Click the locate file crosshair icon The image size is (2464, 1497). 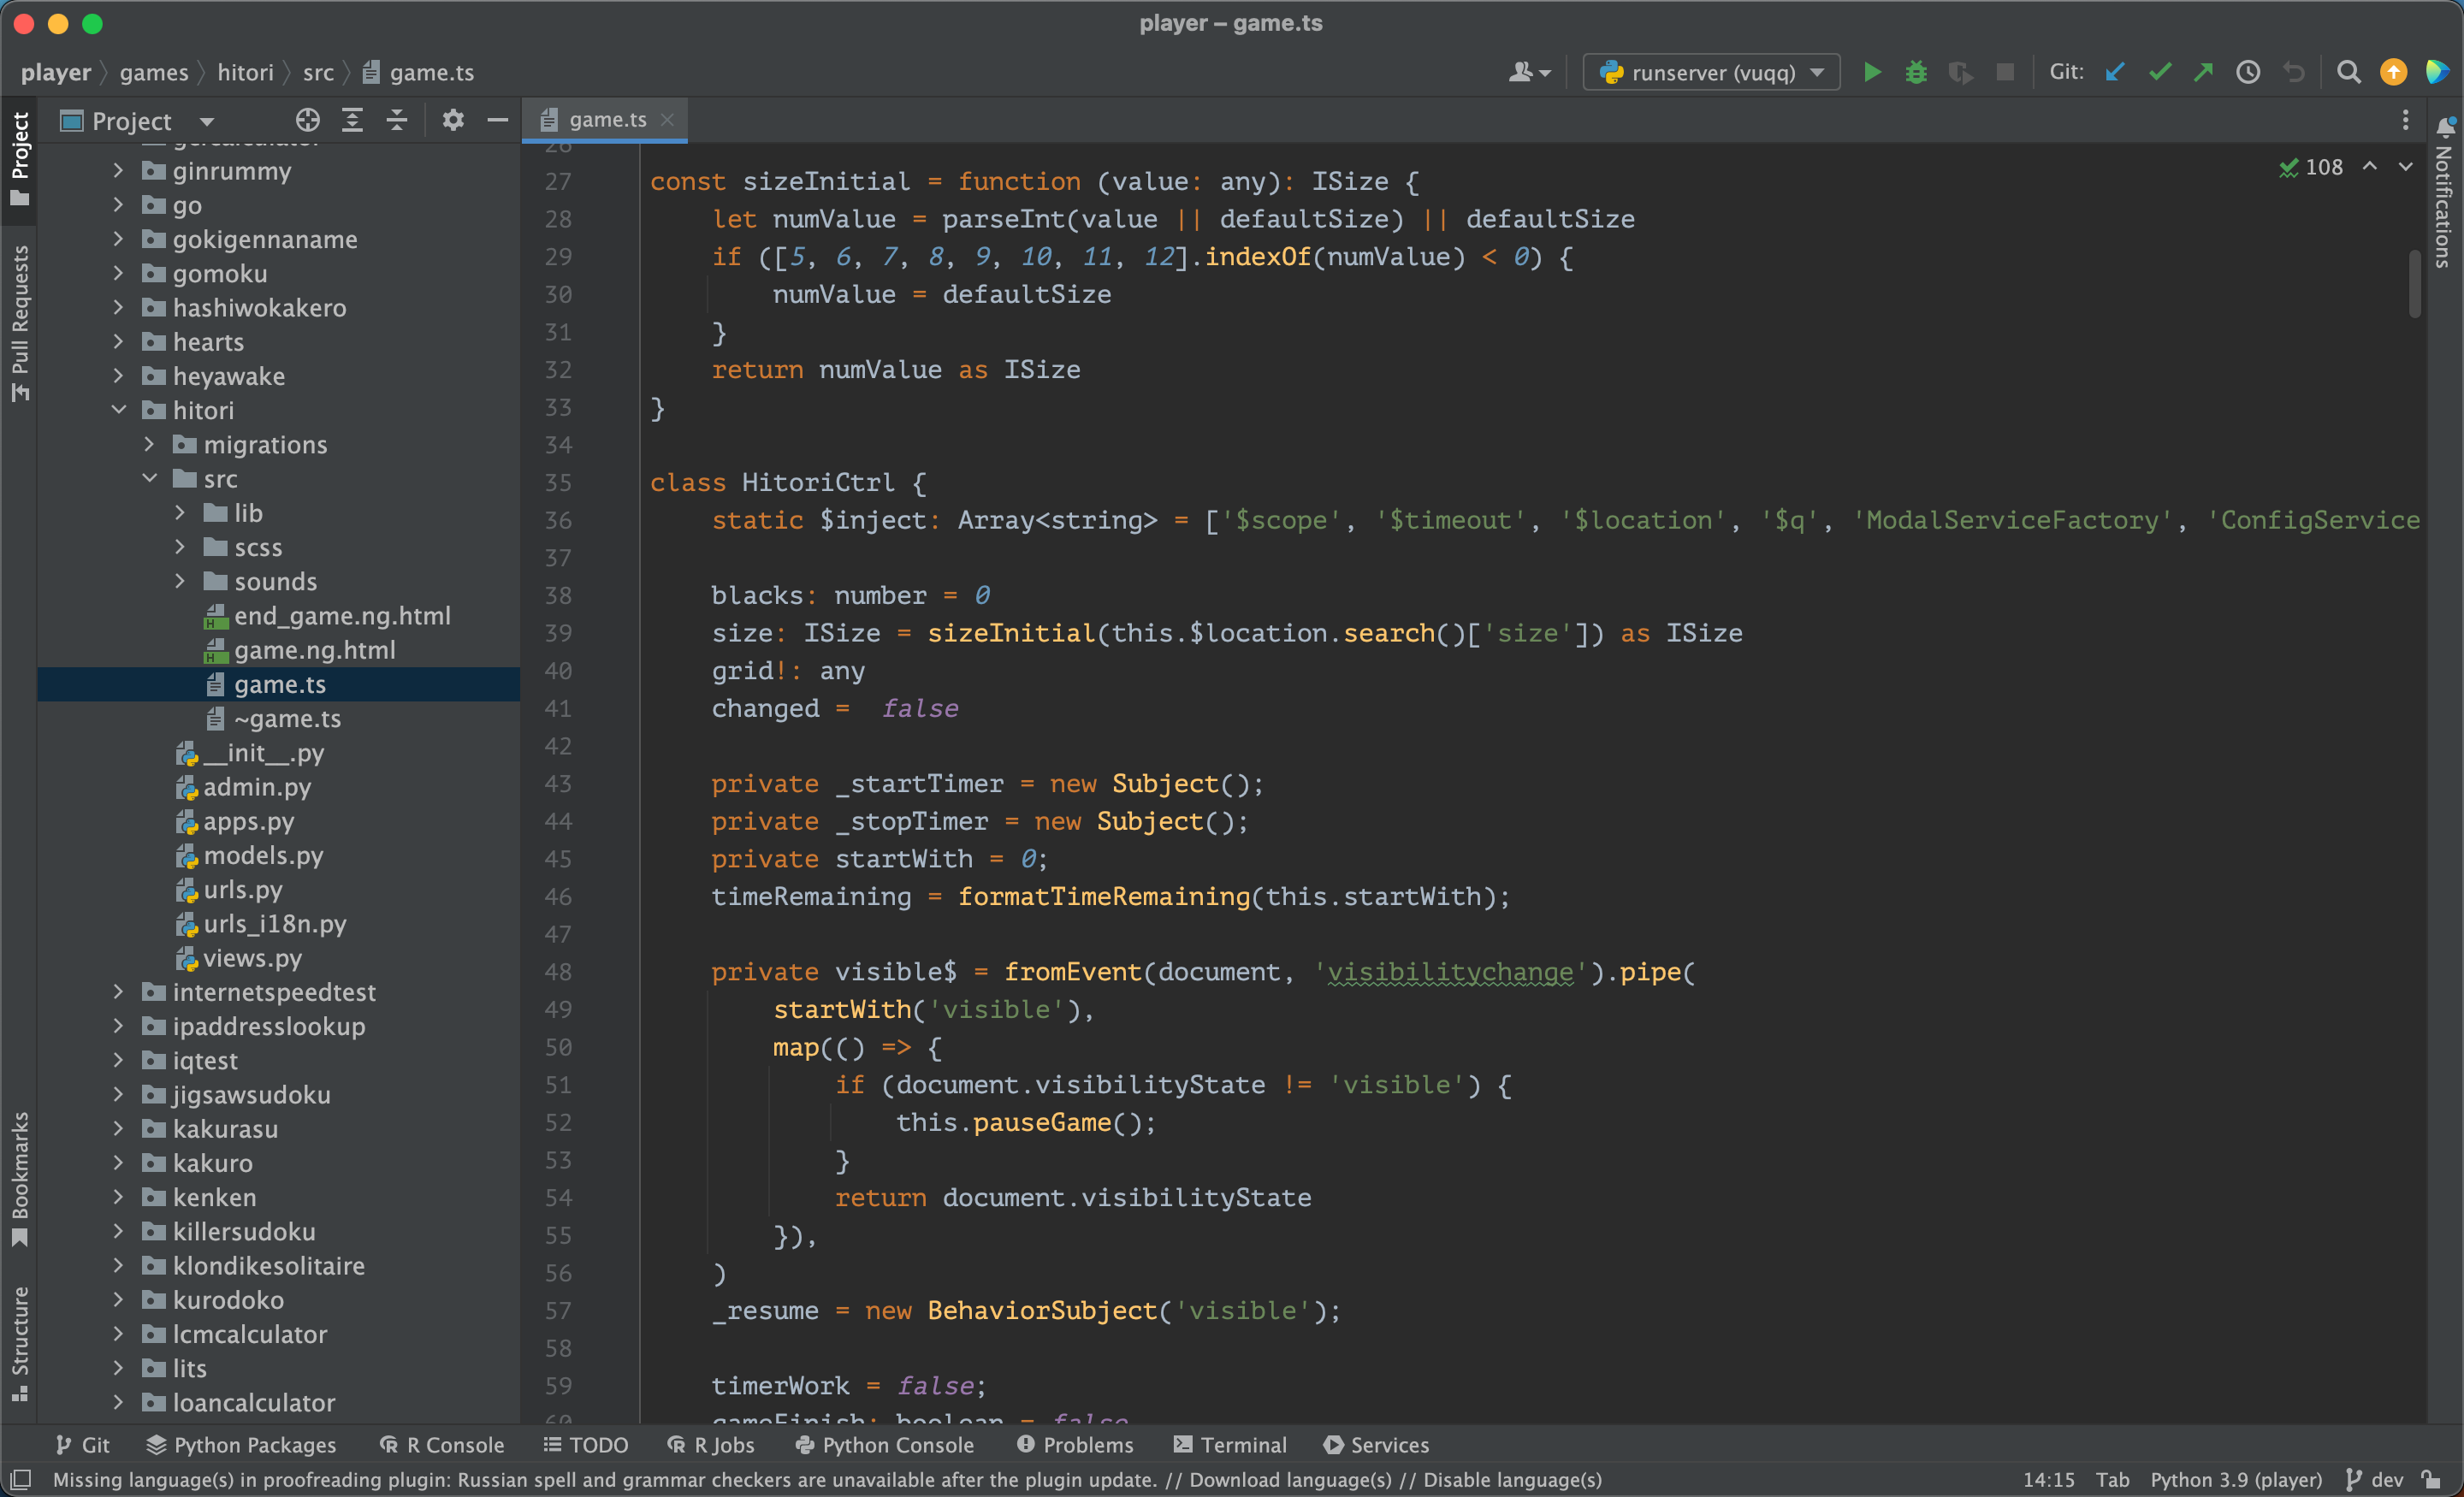[307, 121]
